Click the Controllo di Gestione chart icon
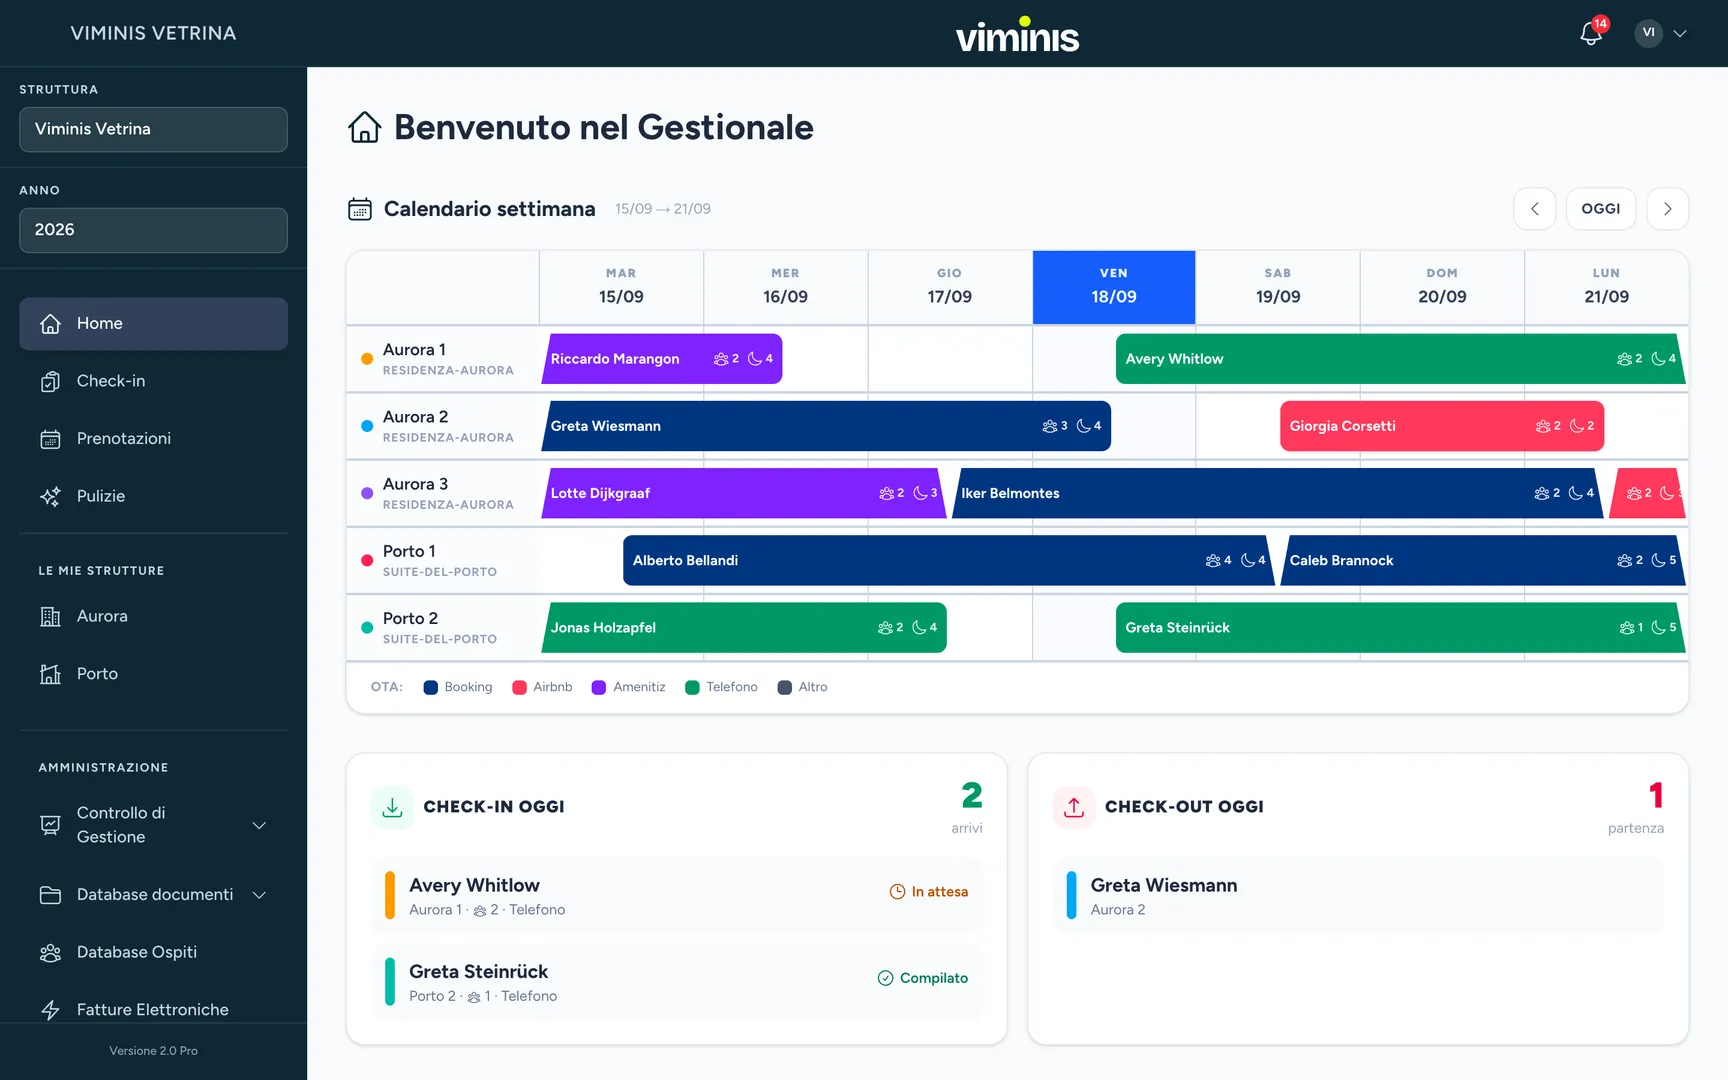 click(x=50, y=825)
